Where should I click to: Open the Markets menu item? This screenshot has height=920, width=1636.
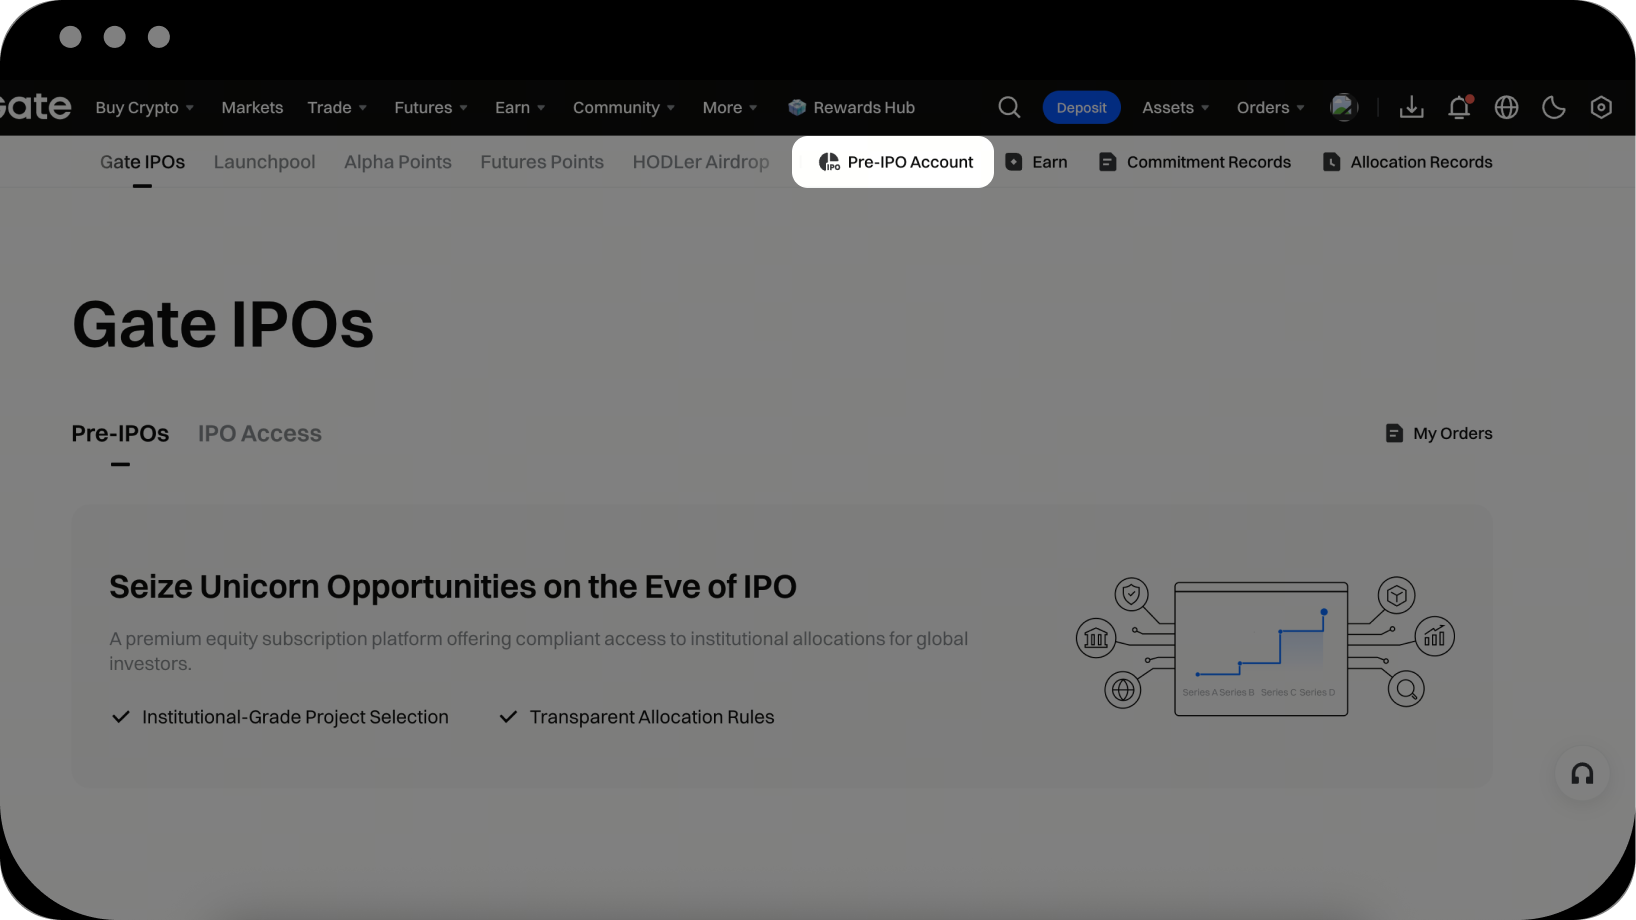tap(252, 107)
